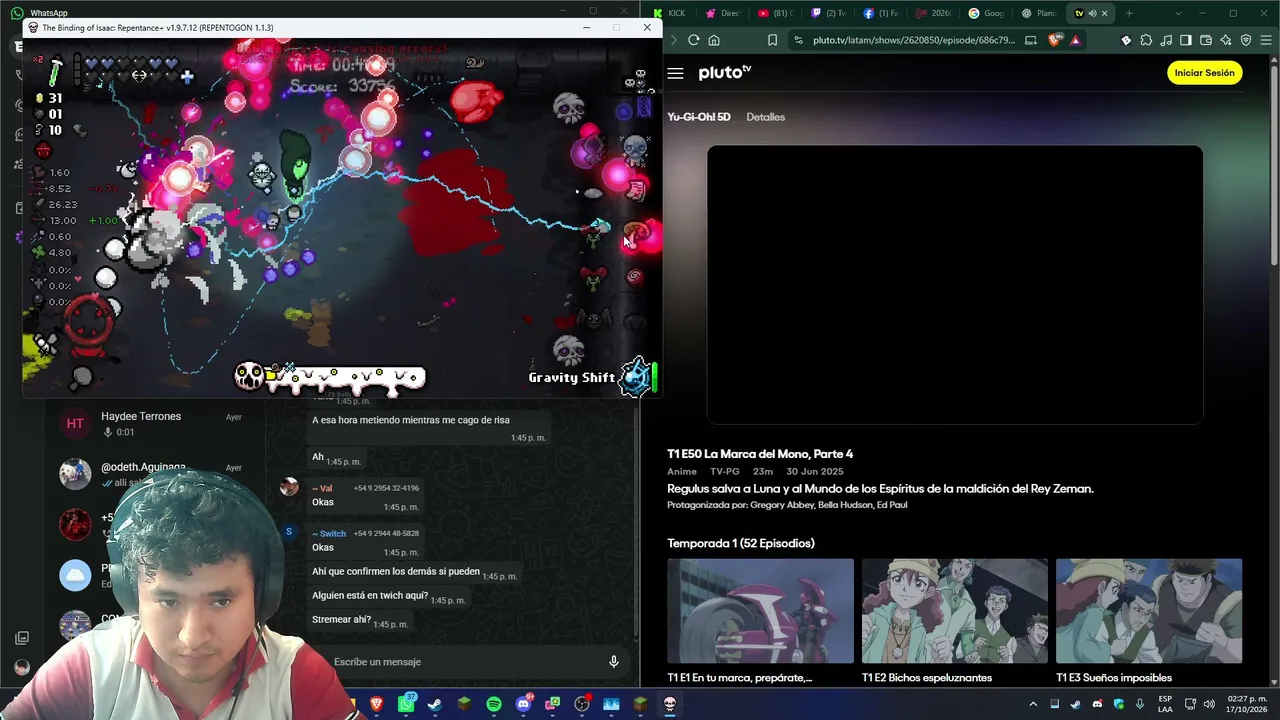Mute the Pluto TV tab audio
Image resolution: width=1280 pixels, height=720 pixels.
click(1092, 13)
